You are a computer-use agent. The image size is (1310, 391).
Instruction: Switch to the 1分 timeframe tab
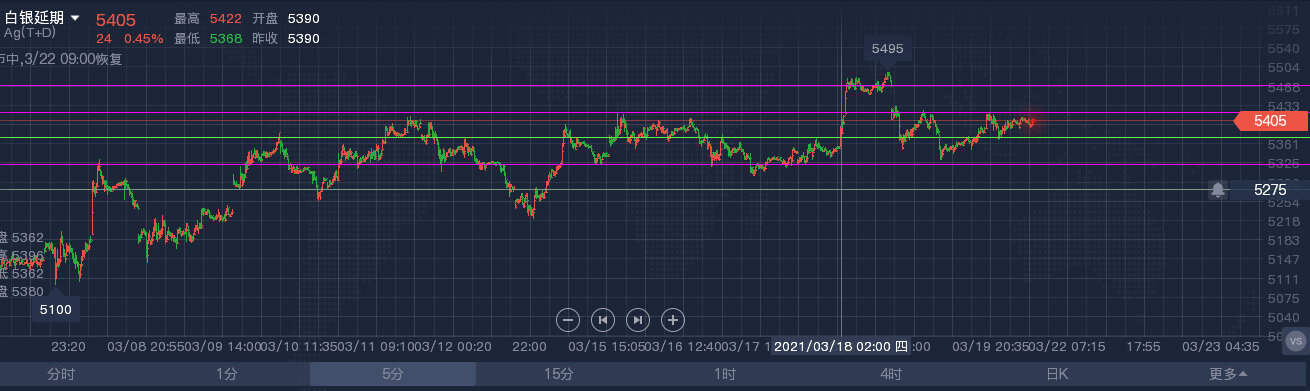[227, 375]
